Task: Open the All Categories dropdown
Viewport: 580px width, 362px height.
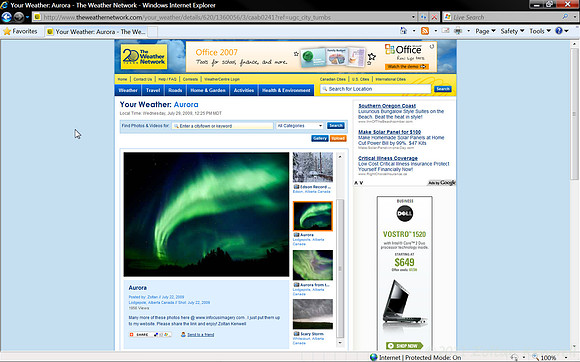Action: [x=300, y=126]
